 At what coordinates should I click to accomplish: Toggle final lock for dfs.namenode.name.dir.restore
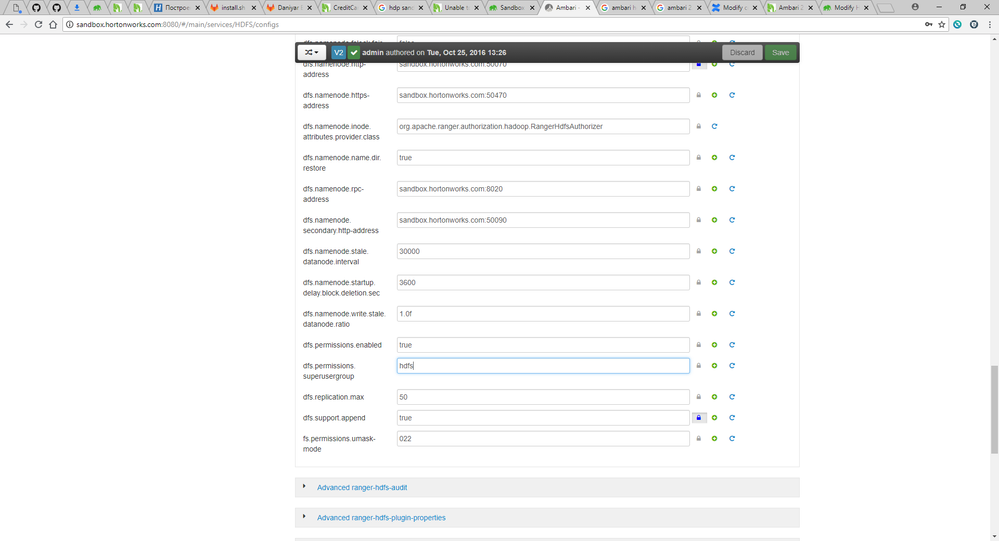click(x=698, y=157)
